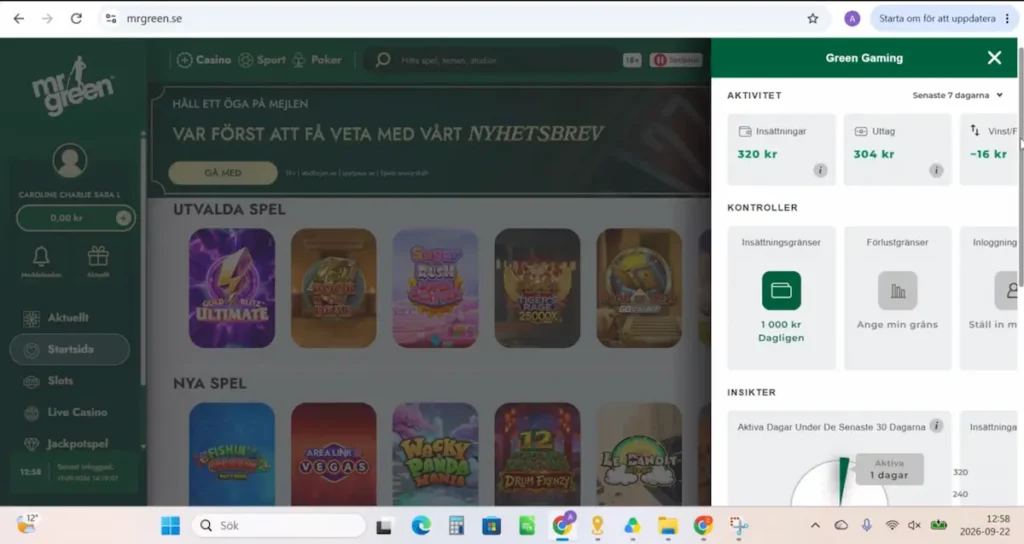Viewport: 1024px width, 544px height.
Task: Open notifications bell in sidebar
Action: point(41,257)
